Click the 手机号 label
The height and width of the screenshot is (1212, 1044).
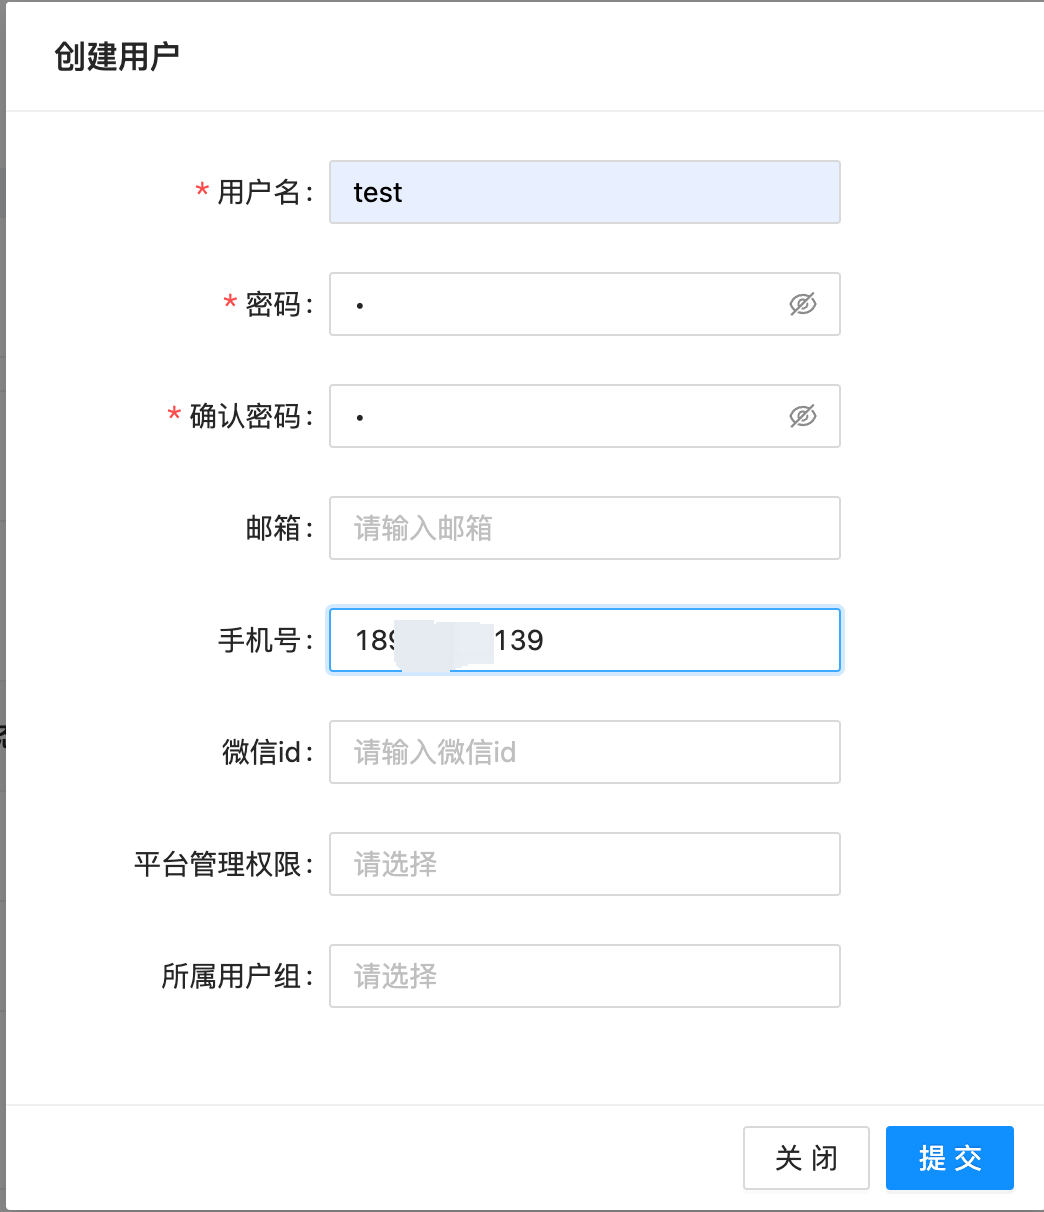(x=259, y=640)
